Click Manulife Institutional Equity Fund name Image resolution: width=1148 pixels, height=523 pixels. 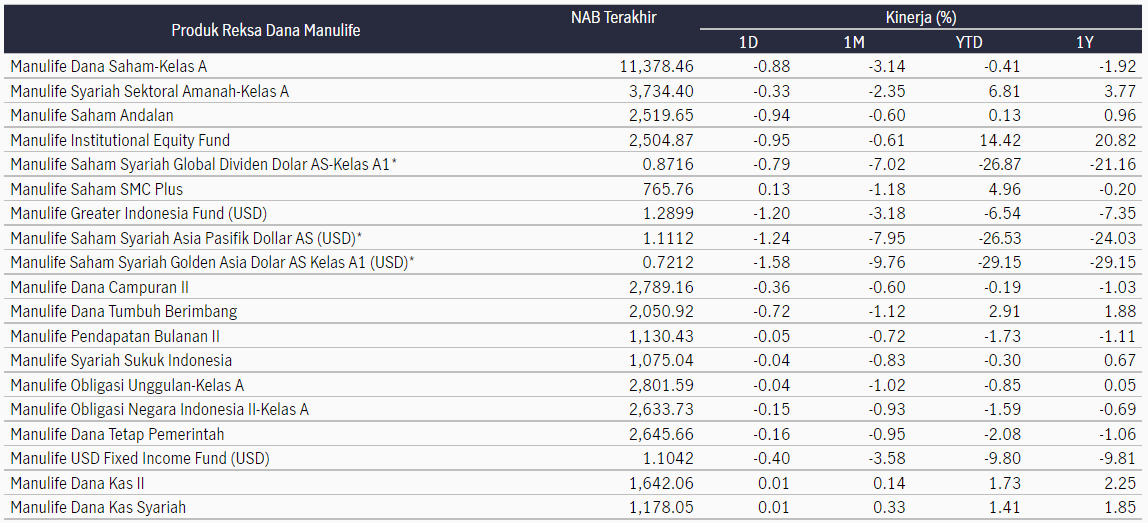click(x=120, y=140)
